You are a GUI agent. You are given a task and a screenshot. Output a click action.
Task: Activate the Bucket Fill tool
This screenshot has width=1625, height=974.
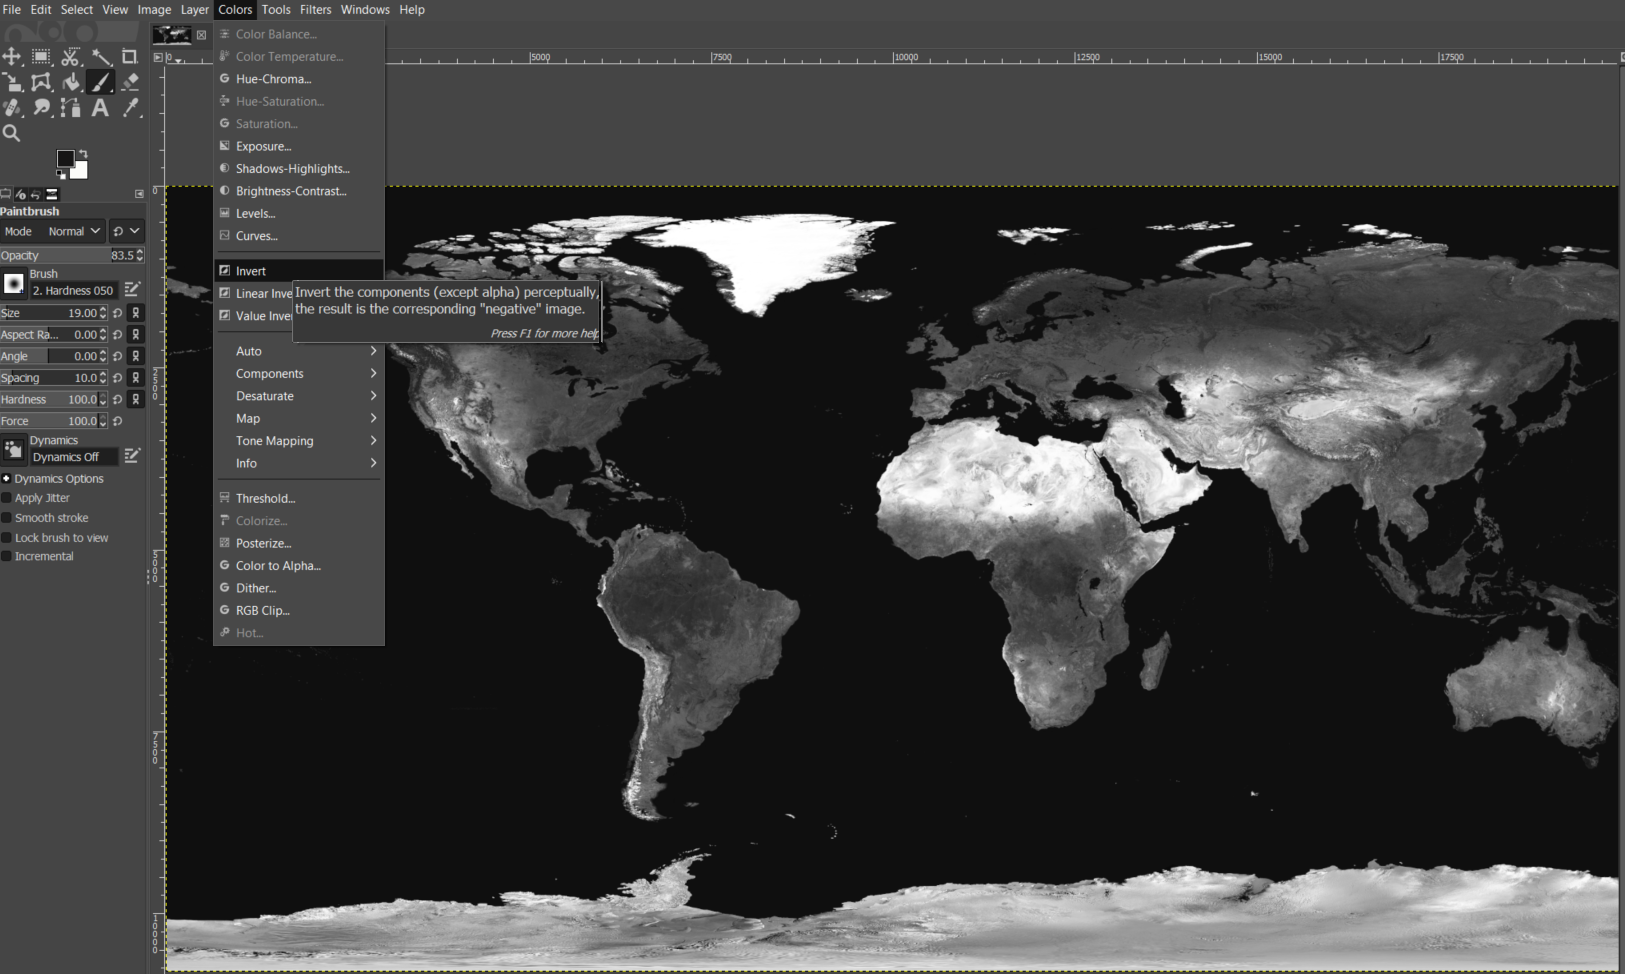tap(71, 82)
